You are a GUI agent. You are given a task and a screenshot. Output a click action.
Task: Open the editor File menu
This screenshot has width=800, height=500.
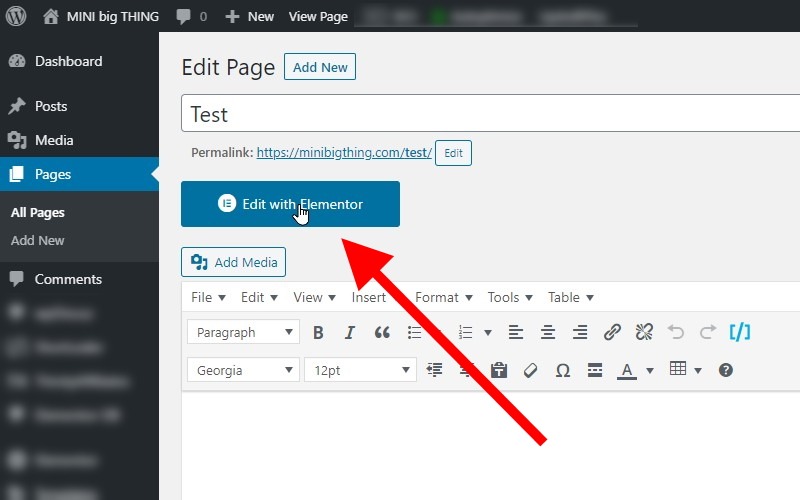click(x=208, y=297)
